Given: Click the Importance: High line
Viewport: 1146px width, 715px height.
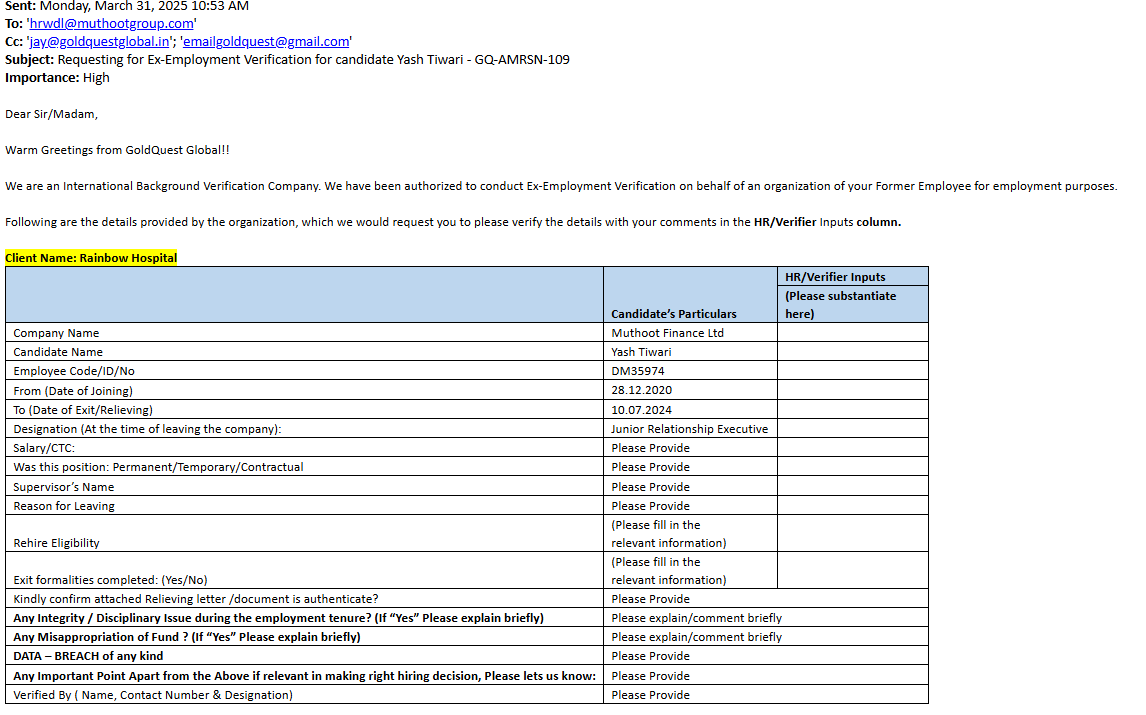Looking at the screenshot, I should click(57, 77).
